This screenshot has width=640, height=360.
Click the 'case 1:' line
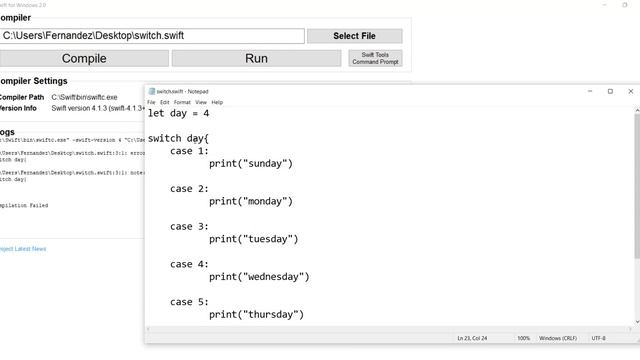click(189, 151)
